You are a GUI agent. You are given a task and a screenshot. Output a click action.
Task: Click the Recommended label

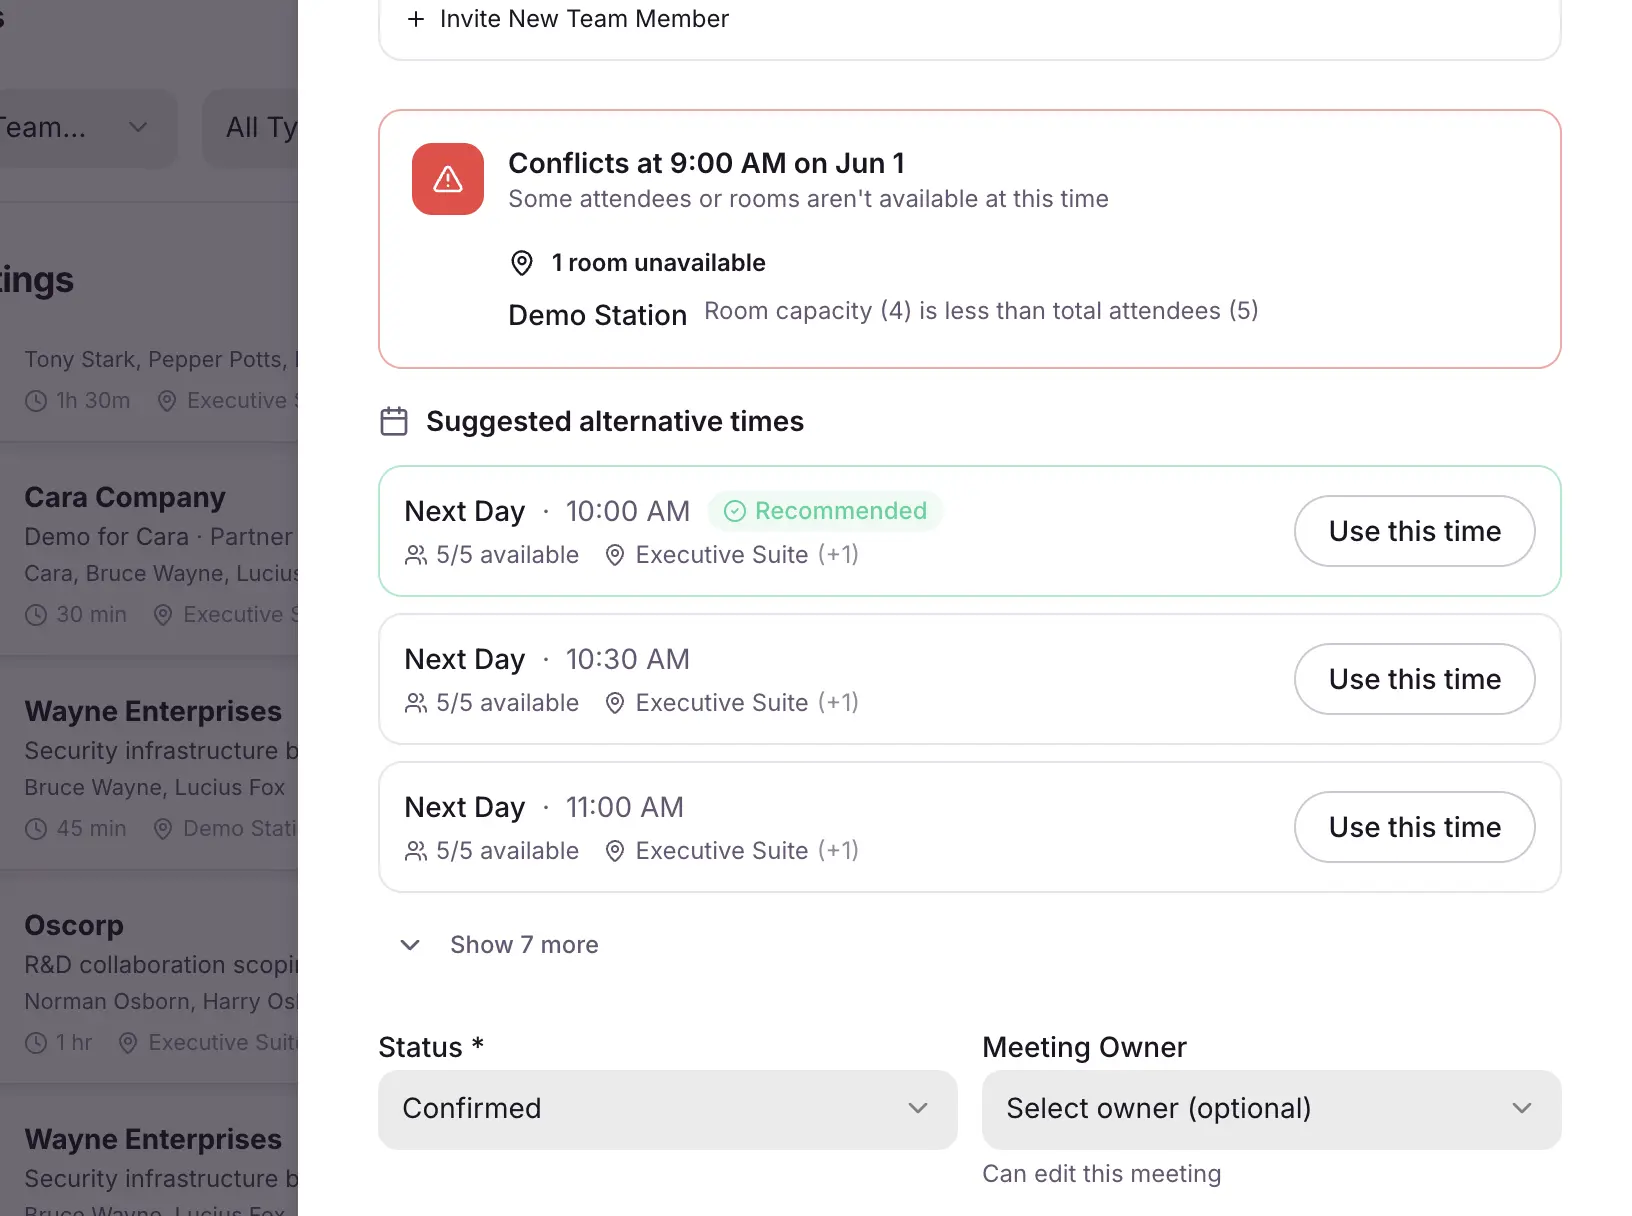tap(841, 511)
